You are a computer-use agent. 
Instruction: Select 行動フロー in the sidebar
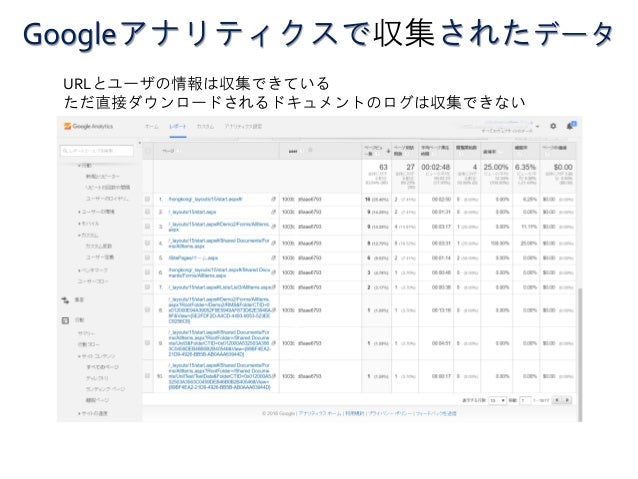(x=89, y=345)
